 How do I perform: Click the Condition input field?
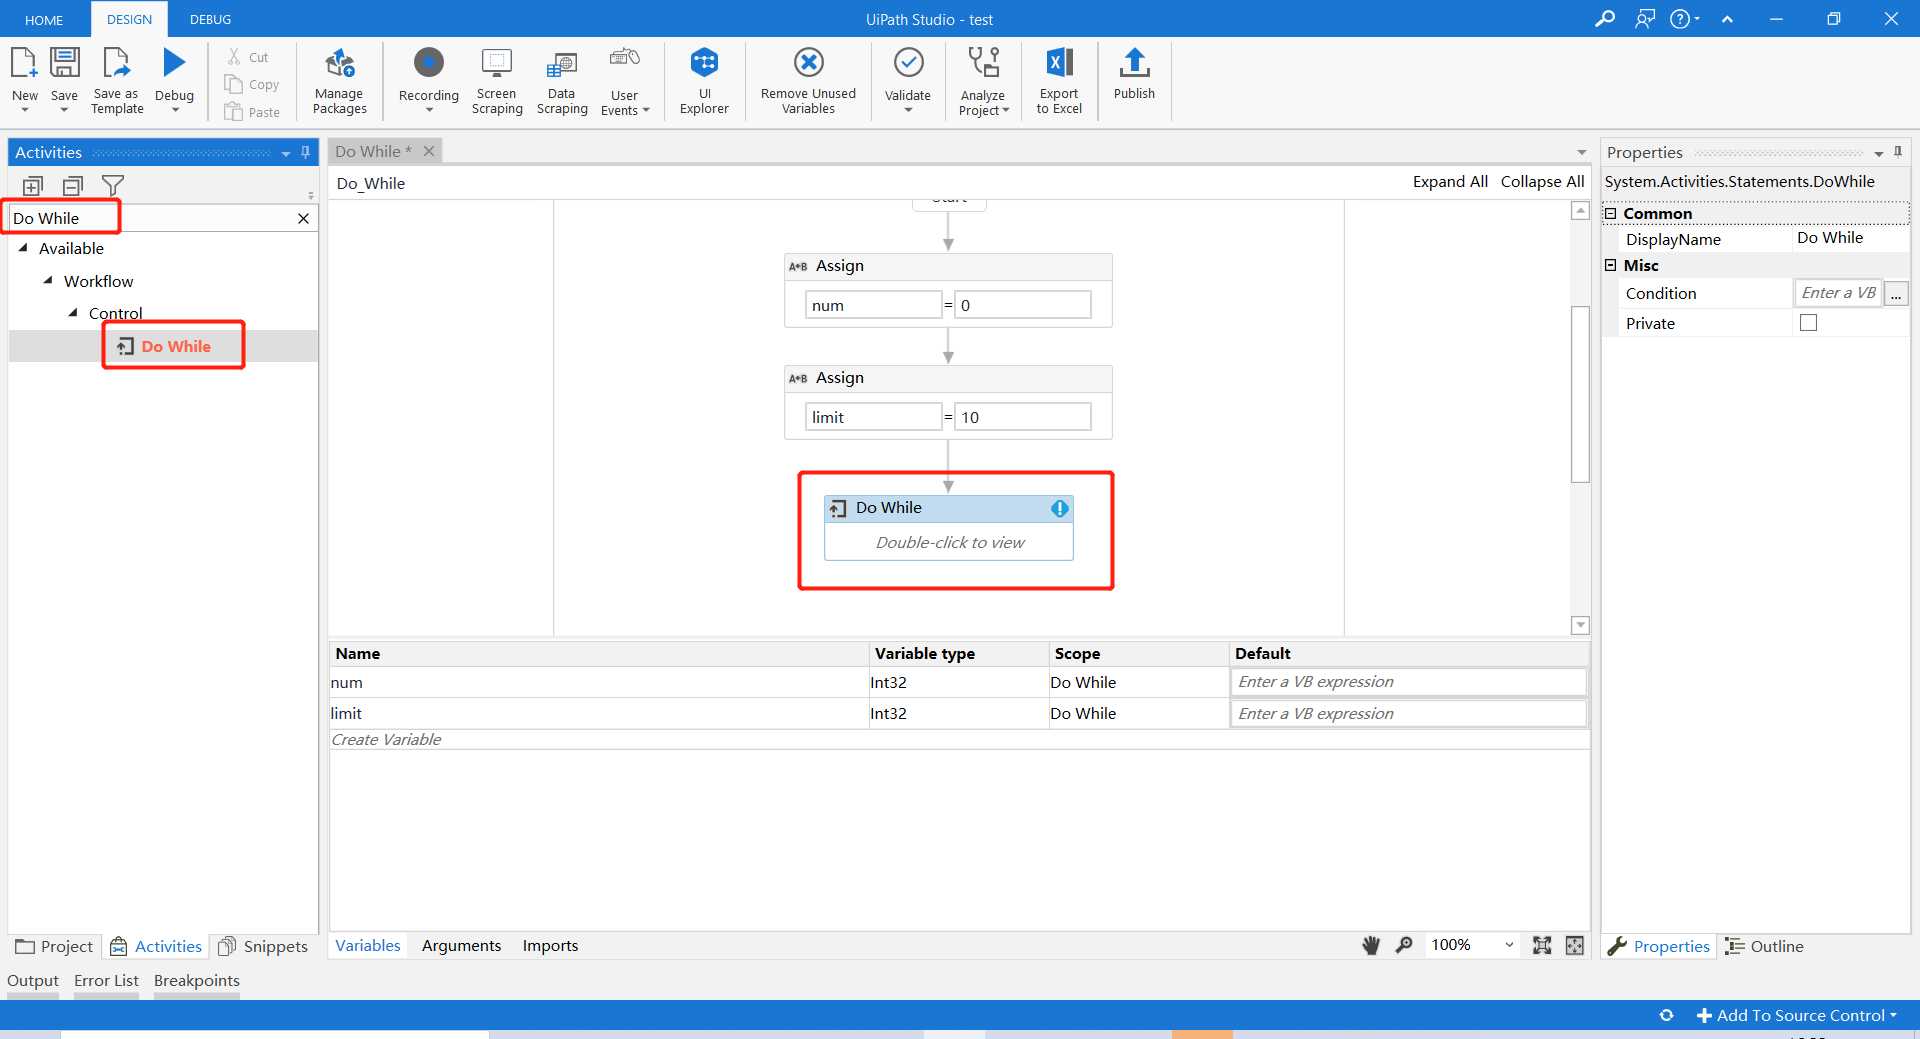(1838, 293)
